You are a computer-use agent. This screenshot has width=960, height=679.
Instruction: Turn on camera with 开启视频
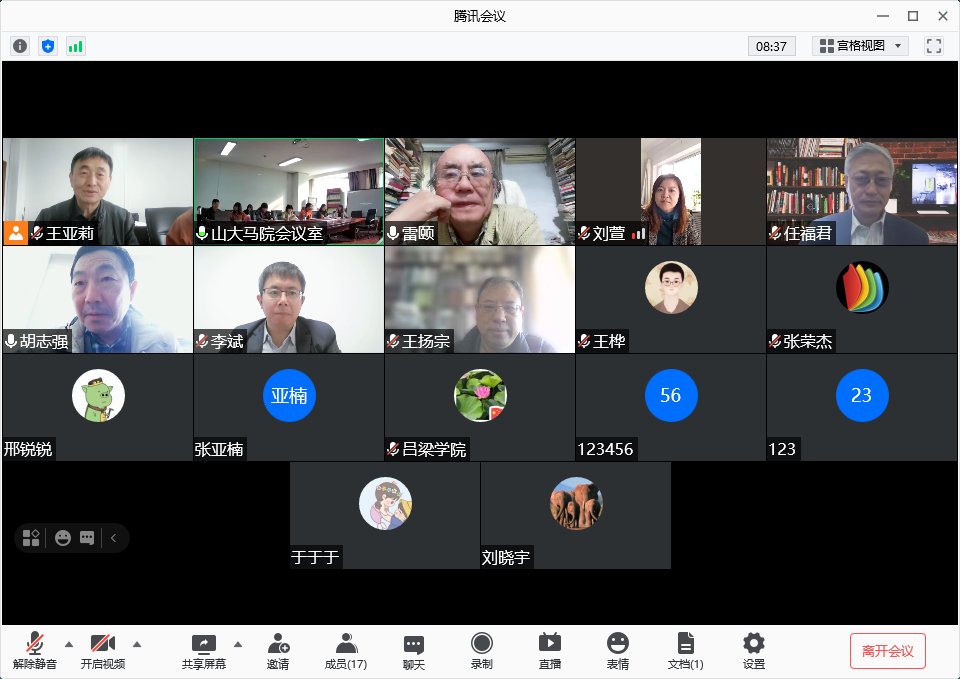103,650
